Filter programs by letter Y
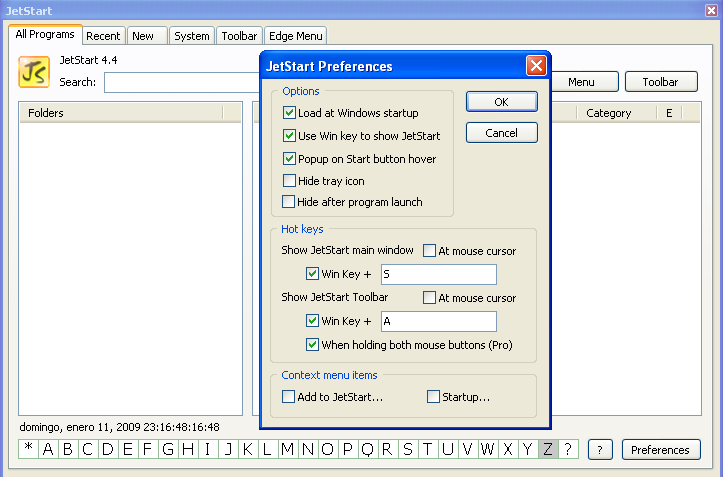This screenshot has width=723, height=477. coord(527,449)
